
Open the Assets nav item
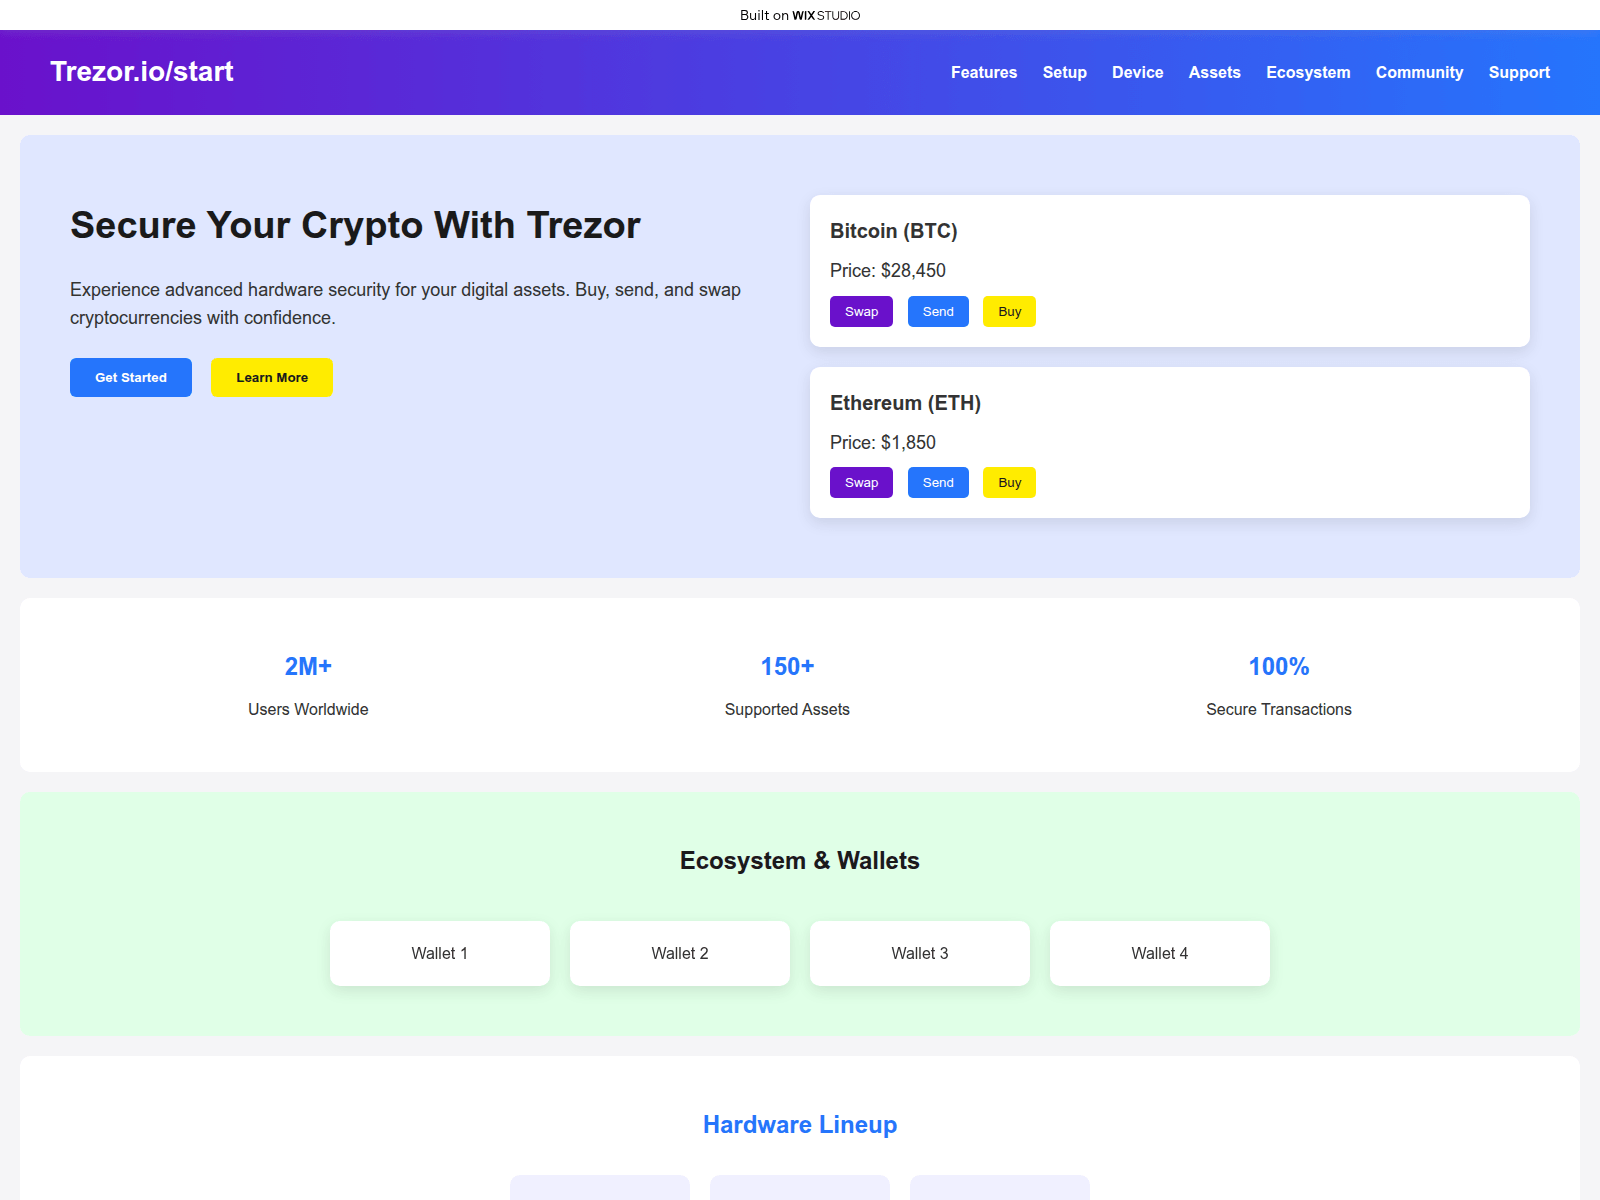1214,72
